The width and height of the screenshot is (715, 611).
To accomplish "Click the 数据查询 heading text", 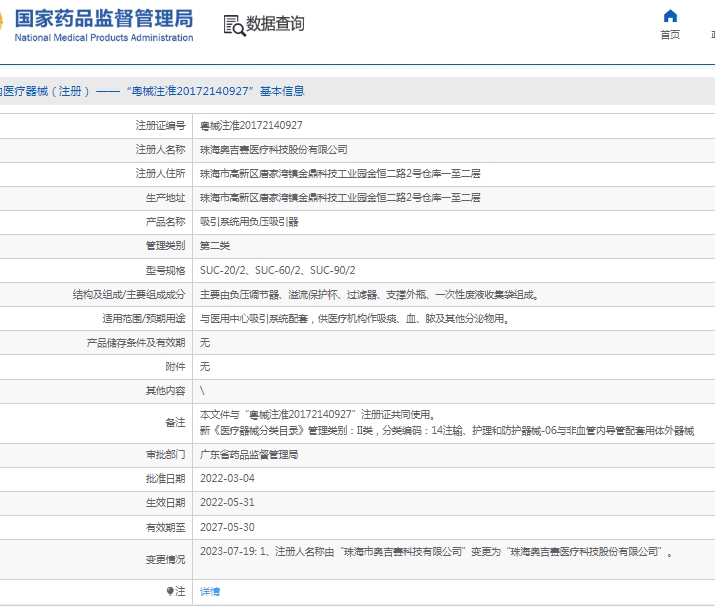I will tap(275, 24).
